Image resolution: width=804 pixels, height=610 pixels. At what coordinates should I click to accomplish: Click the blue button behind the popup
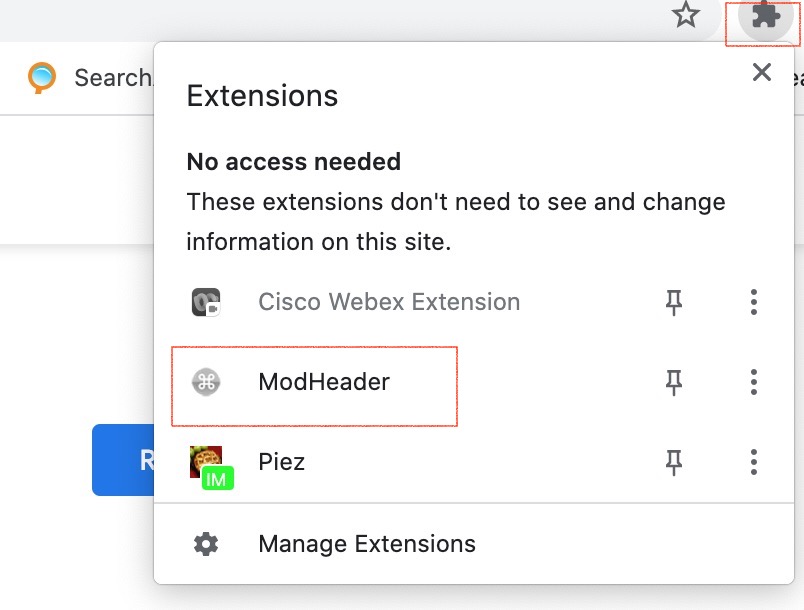[x=122, y=460]
